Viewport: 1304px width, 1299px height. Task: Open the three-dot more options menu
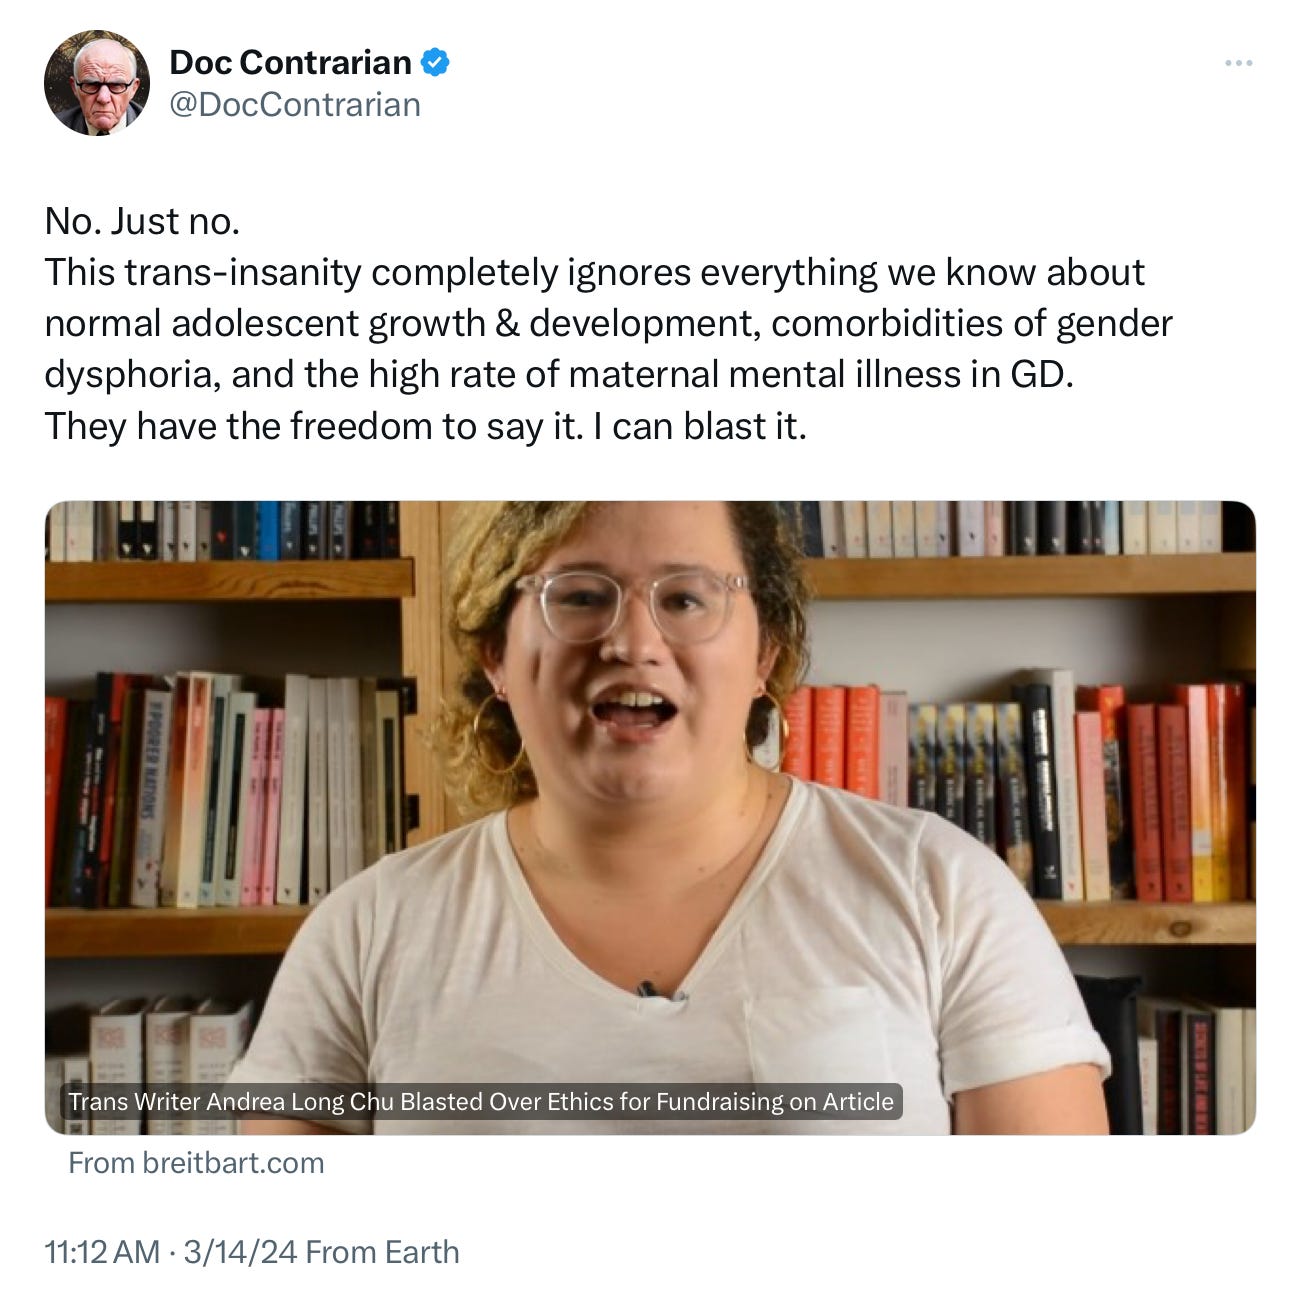(1238, 63)
